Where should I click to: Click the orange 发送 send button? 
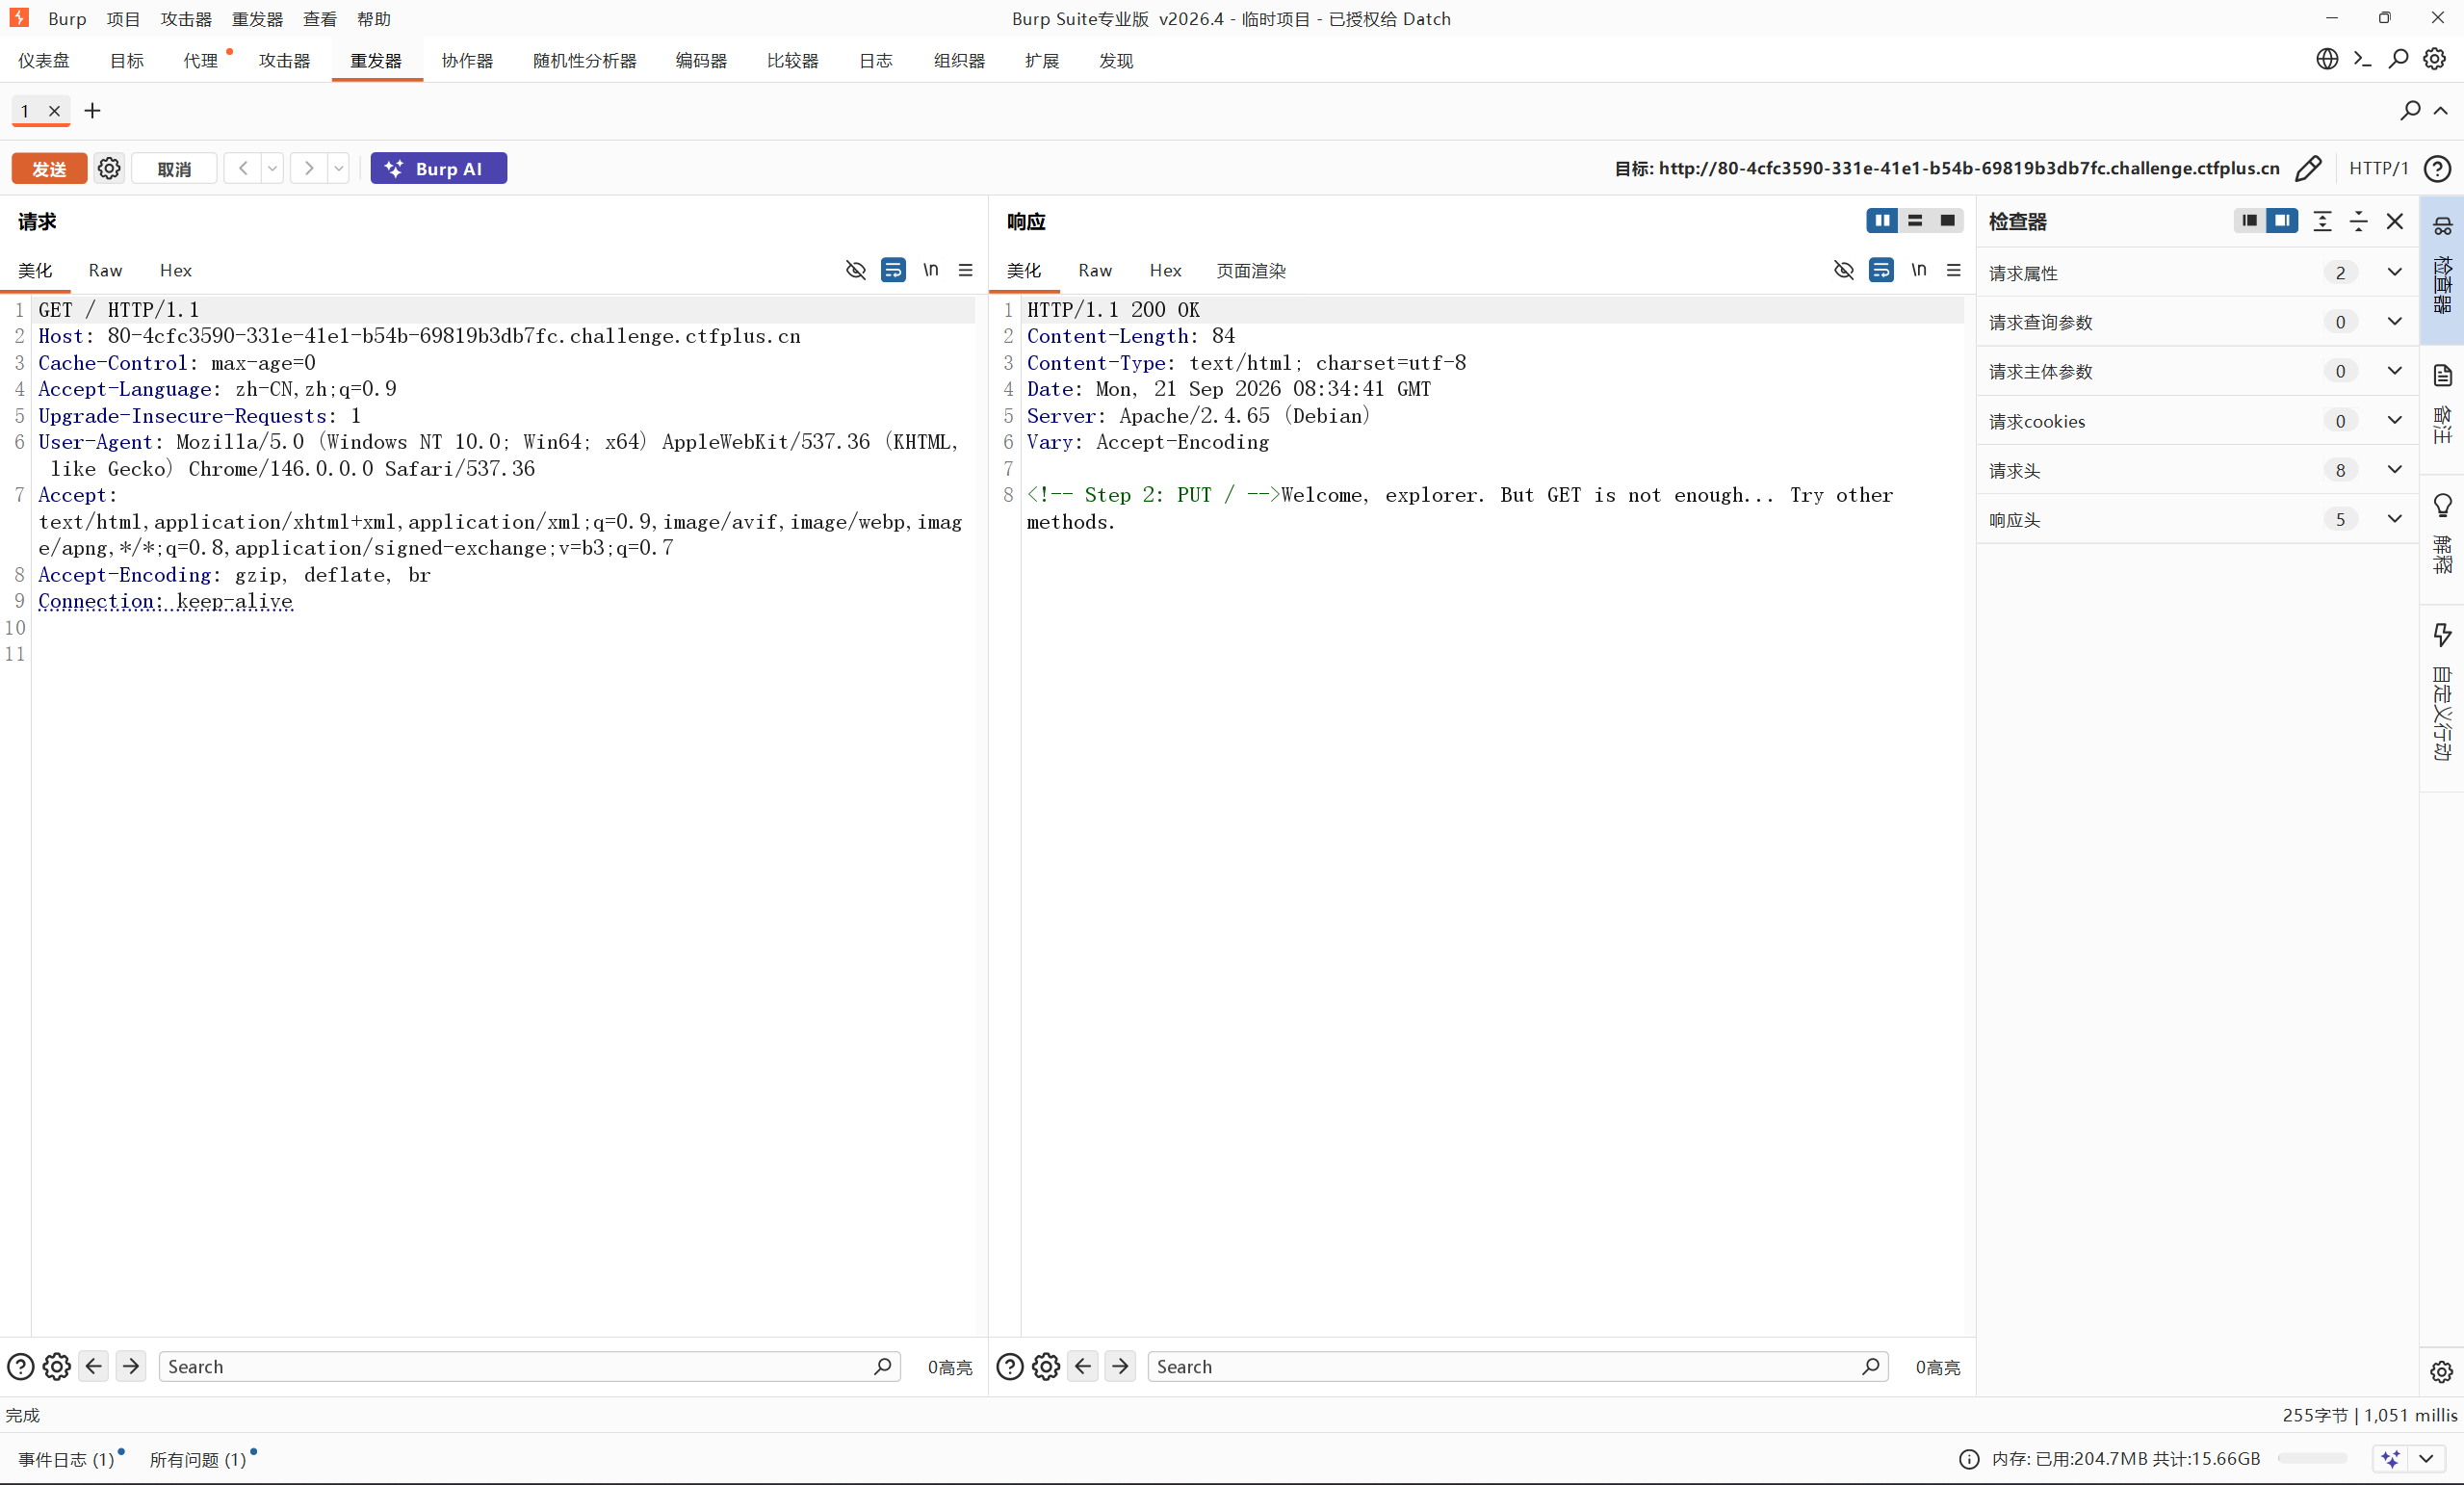coord(49,168)
